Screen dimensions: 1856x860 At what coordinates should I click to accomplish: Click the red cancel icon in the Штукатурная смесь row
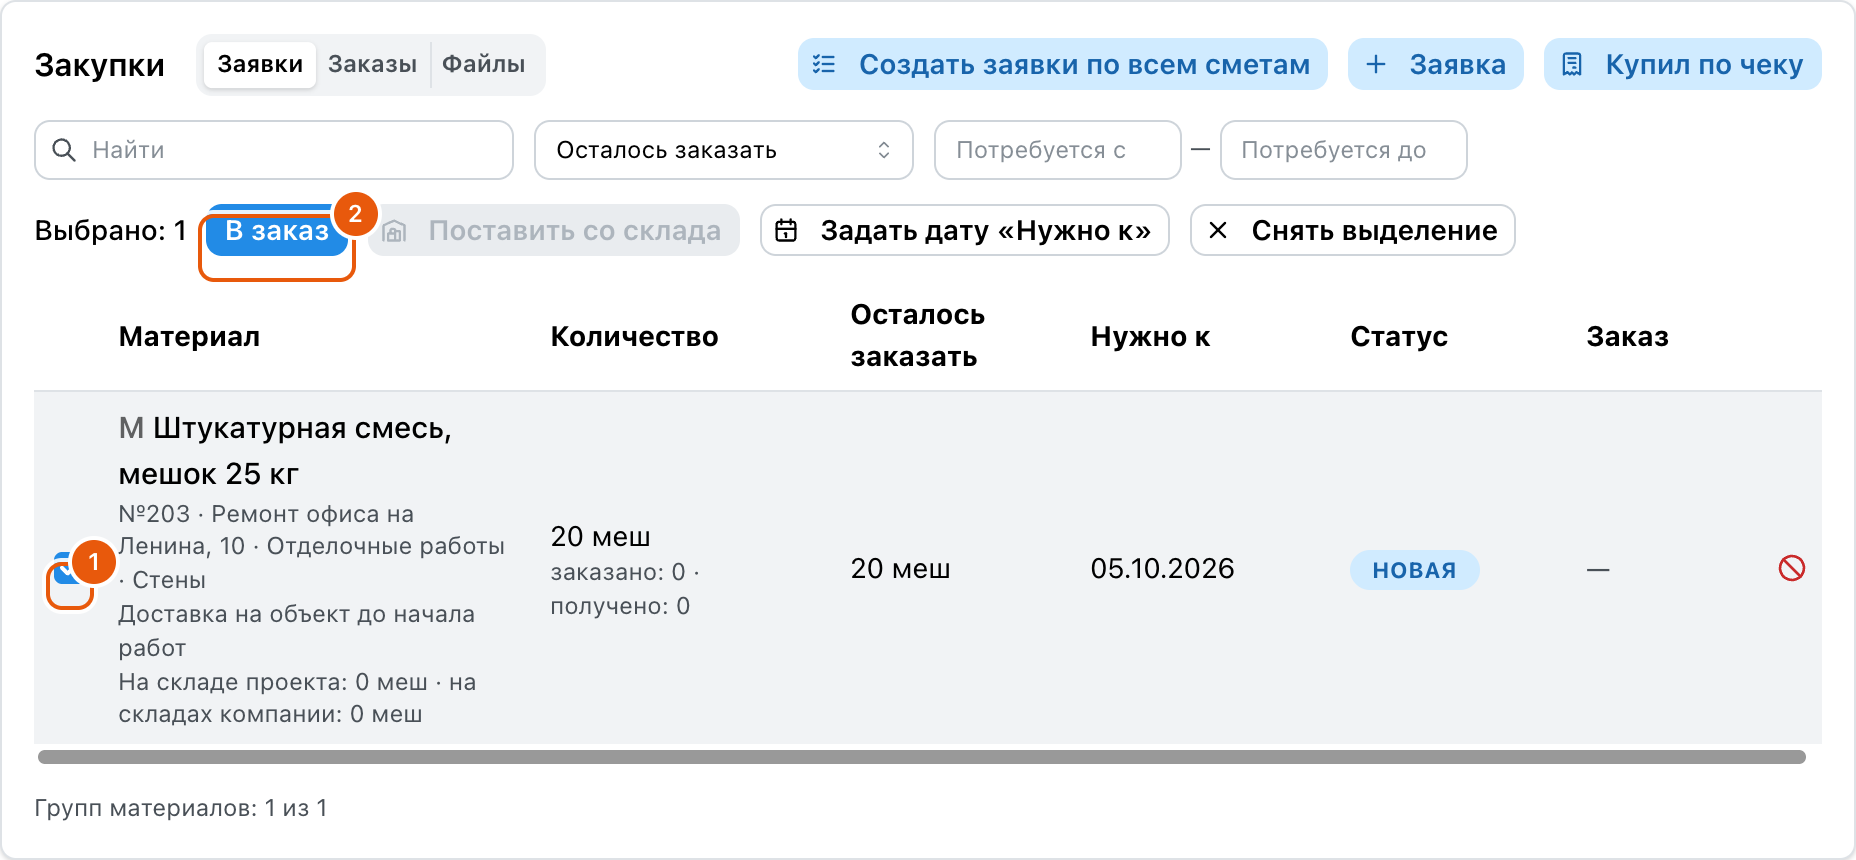coord(1791,569)
